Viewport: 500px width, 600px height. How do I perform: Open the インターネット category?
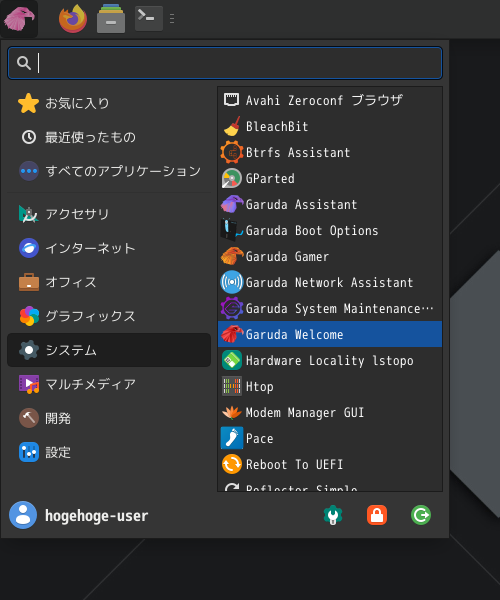[x=109, y=248]
